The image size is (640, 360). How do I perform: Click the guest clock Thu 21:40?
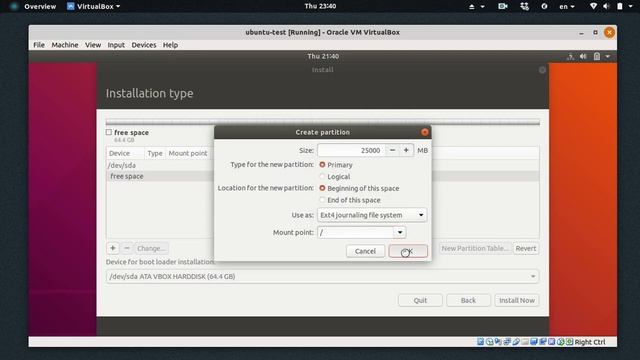pos(323,56)
